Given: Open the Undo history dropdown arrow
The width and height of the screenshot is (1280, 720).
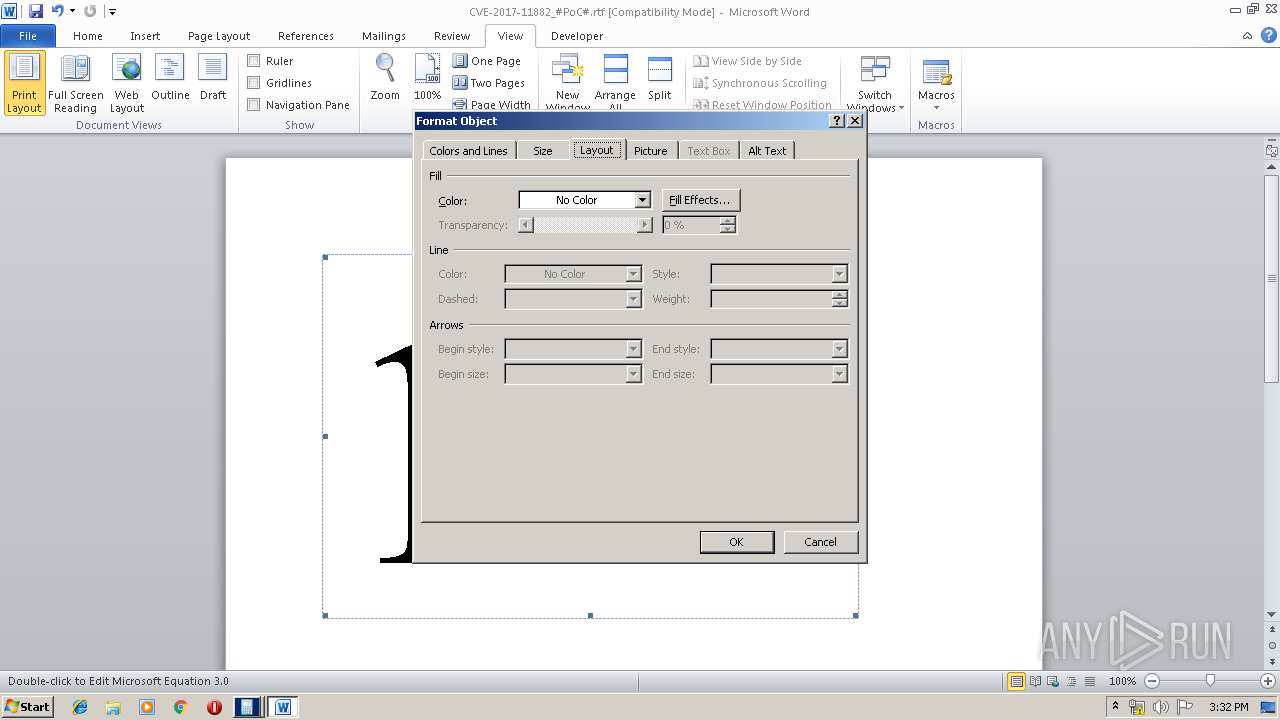Looking at the screenshot, I should click(x=72, y=11).
